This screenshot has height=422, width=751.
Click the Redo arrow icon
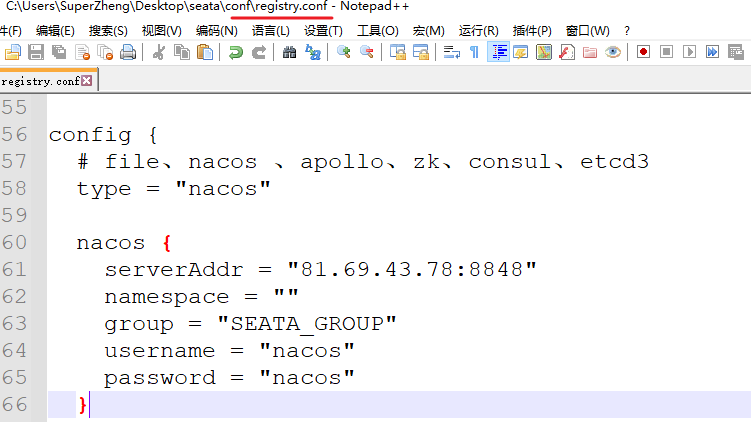pyautogui.click(x=259, y=52)
